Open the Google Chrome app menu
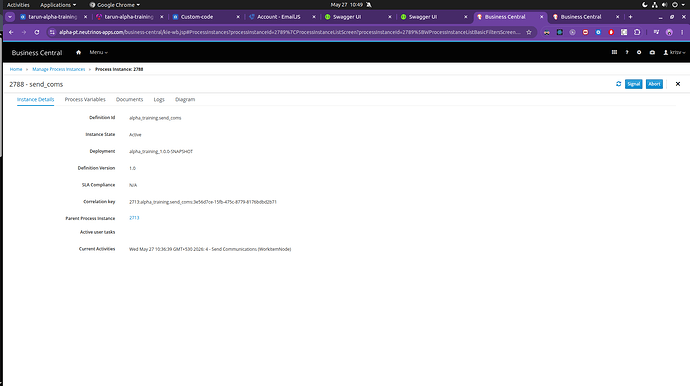Image resolution: width=690 pixels, height=386 pixels. (115, 5)
